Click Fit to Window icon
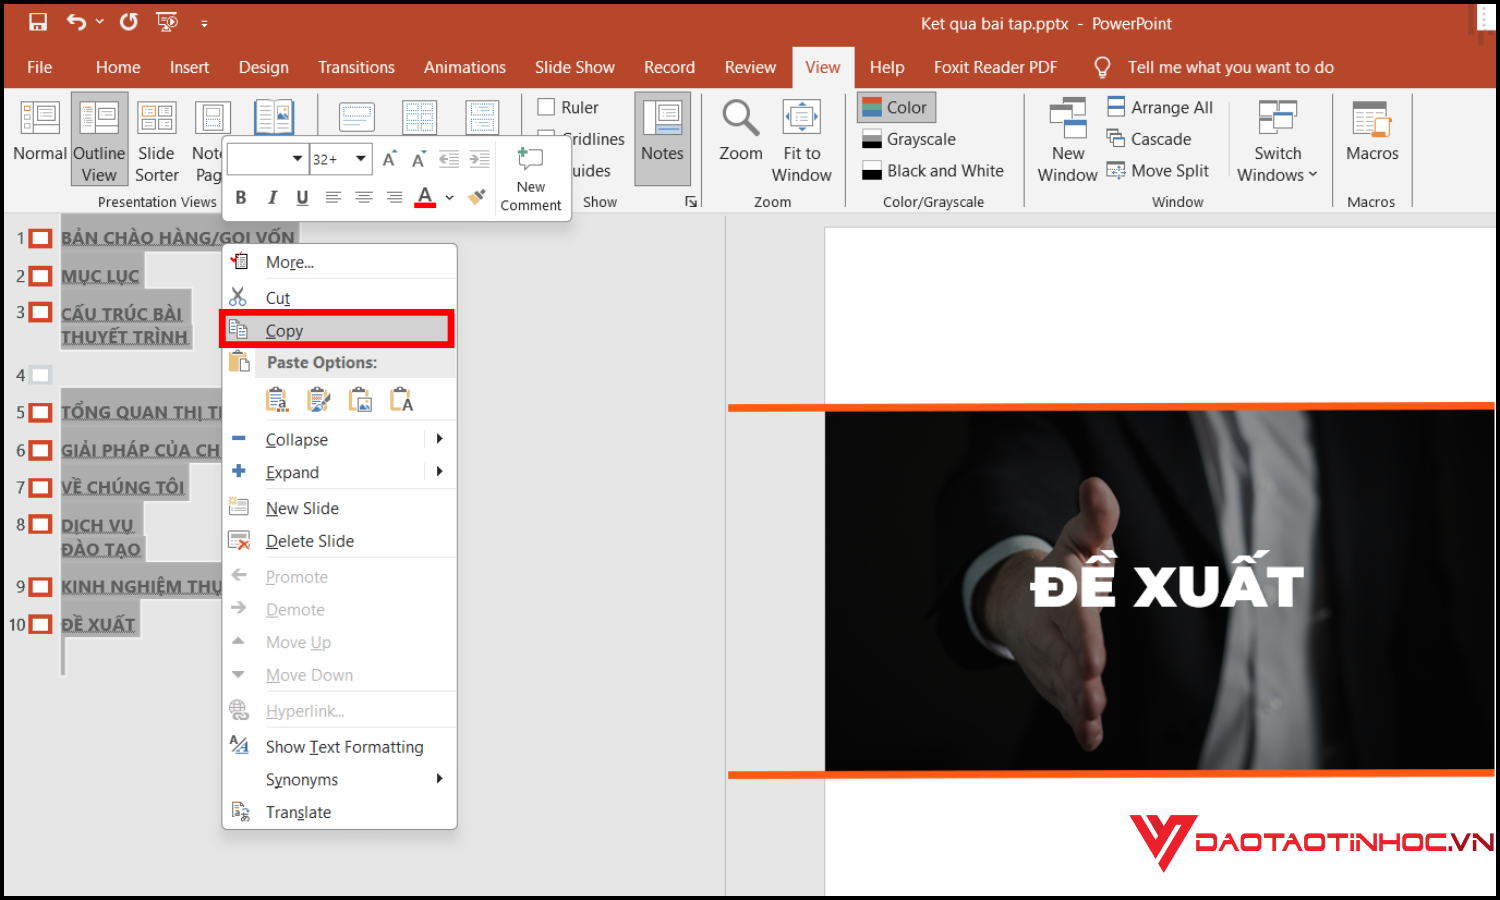This screenshot has width=1500, height=900. pos(801,120)
